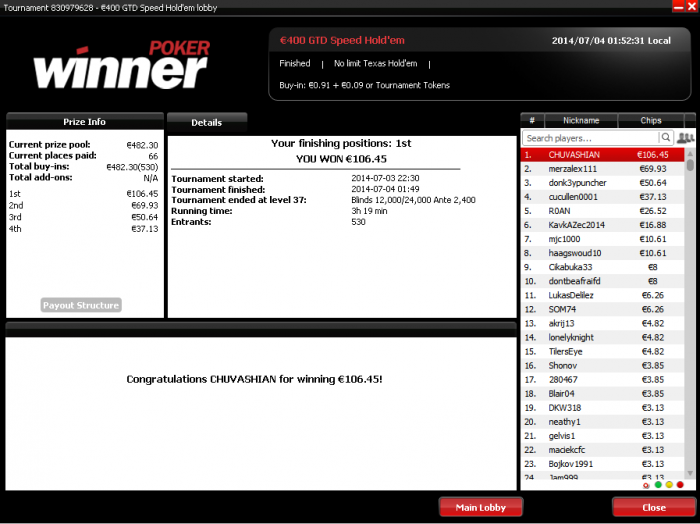Sort players by Chips column header
Viewport: 700px width, 524px height.
click(650, 121)
